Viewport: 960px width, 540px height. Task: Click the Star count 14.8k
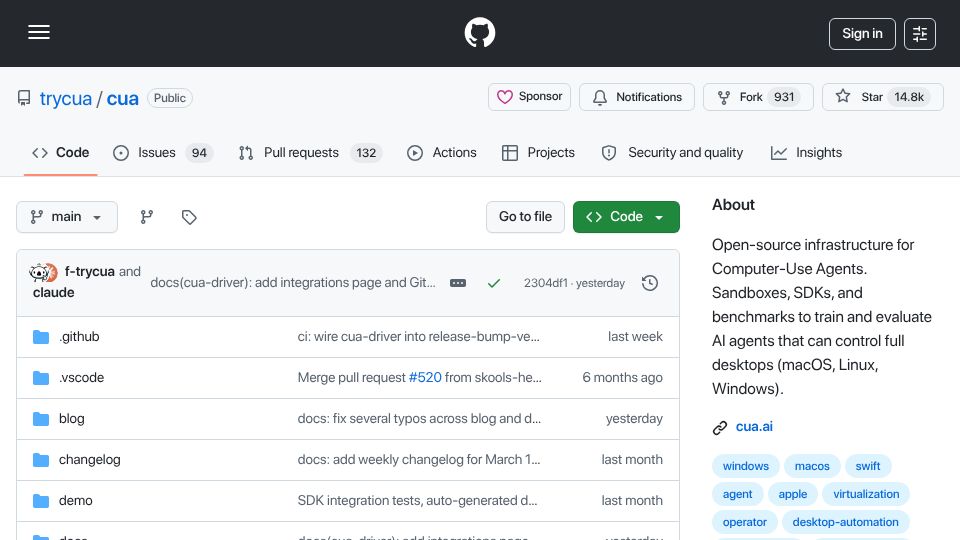[909, 97]
